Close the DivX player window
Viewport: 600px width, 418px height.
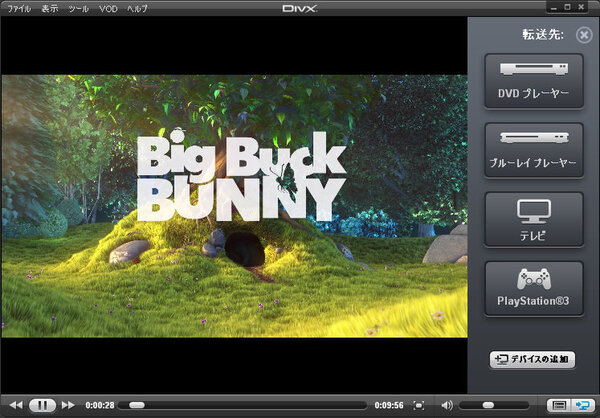pos(582,7)
